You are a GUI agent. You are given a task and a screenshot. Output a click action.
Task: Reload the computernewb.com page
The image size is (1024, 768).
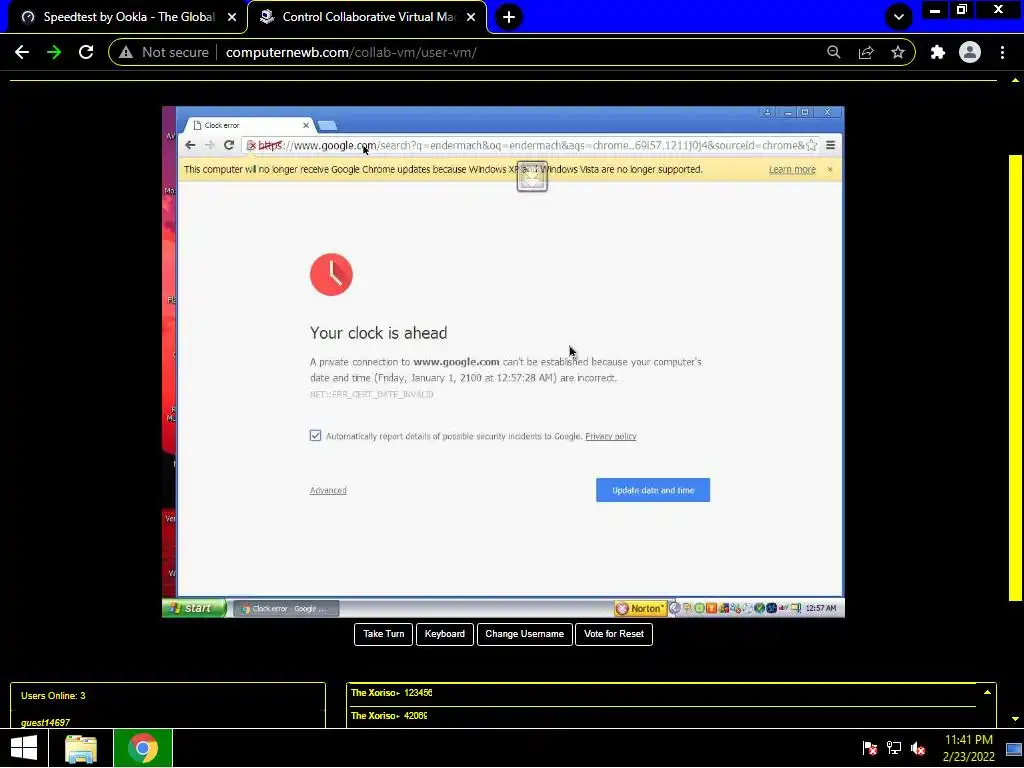point(86,52)
